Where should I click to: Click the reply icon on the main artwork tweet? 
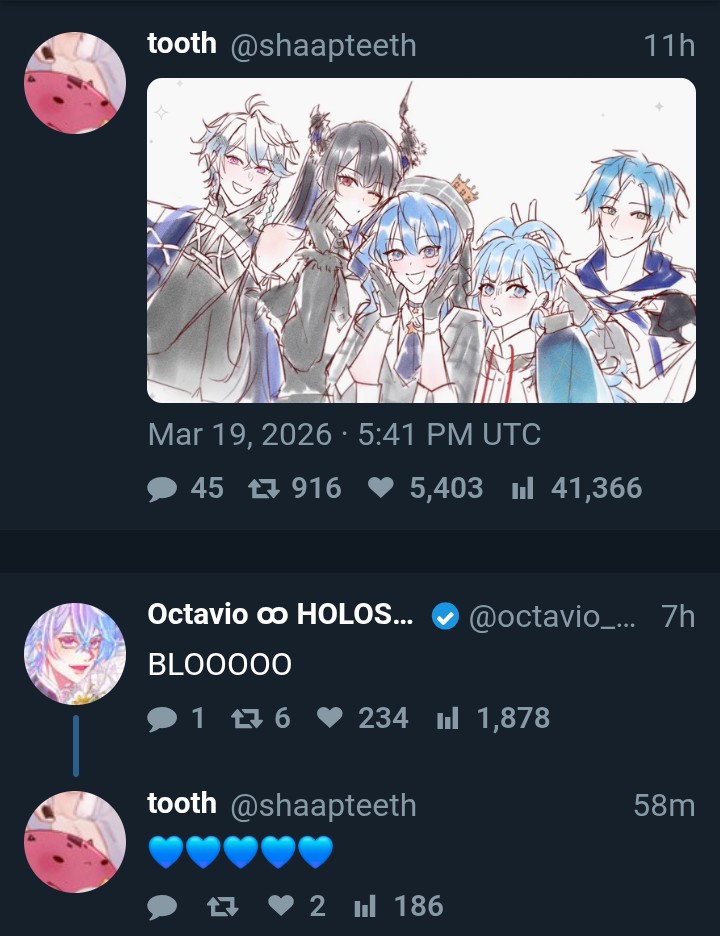point(162,489)
